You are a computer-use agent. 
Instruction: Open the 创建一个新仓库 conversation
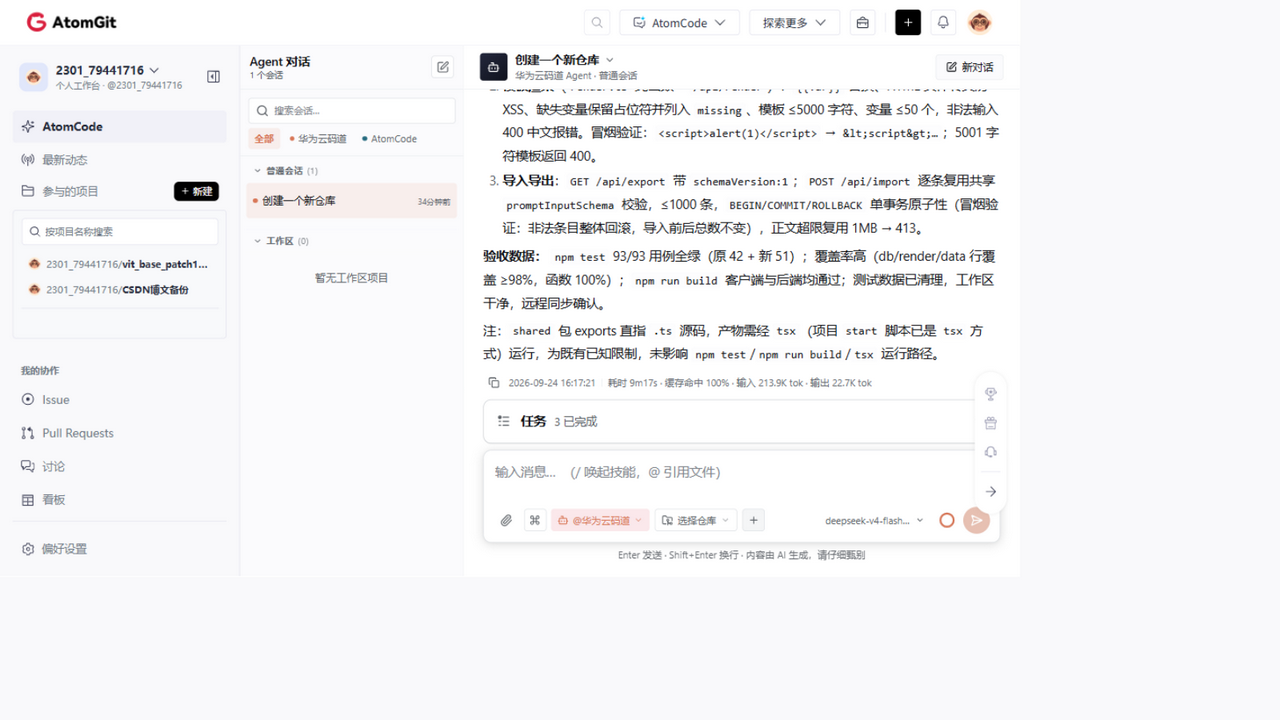pos(352,201)
